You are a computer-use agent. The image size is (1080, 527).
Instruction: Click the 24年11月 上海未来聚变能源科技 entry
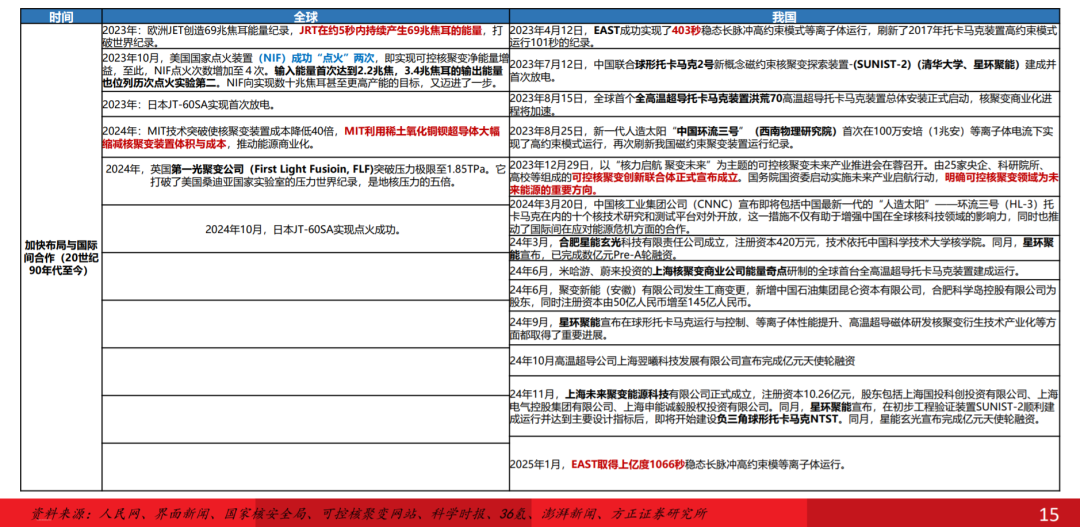pos(784,406)
